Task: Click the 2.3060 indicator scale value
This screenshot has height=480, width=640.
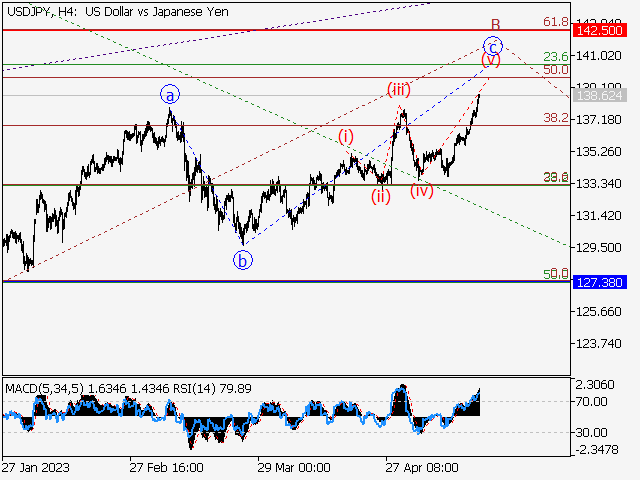Action: click(x=595, y=384)
